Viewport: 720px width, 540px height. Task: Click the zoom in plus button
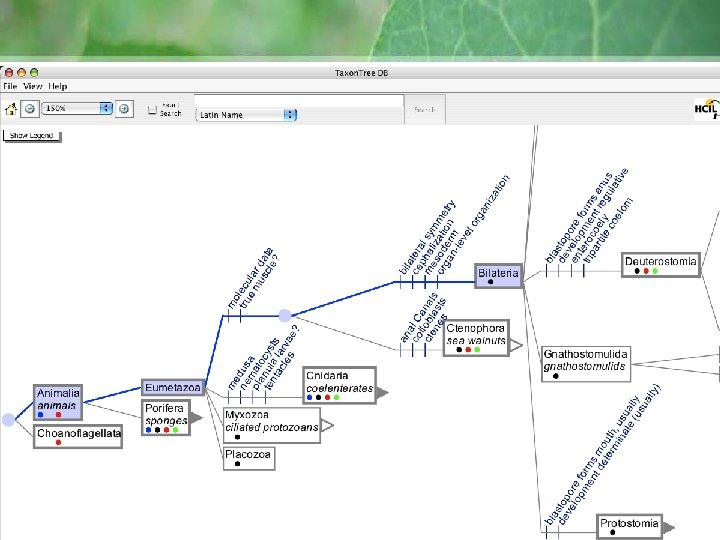124,109
